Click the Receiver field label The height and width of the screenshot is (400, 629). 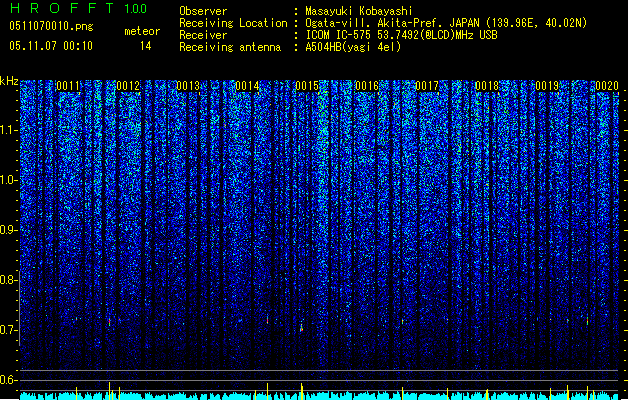(203, 35)
